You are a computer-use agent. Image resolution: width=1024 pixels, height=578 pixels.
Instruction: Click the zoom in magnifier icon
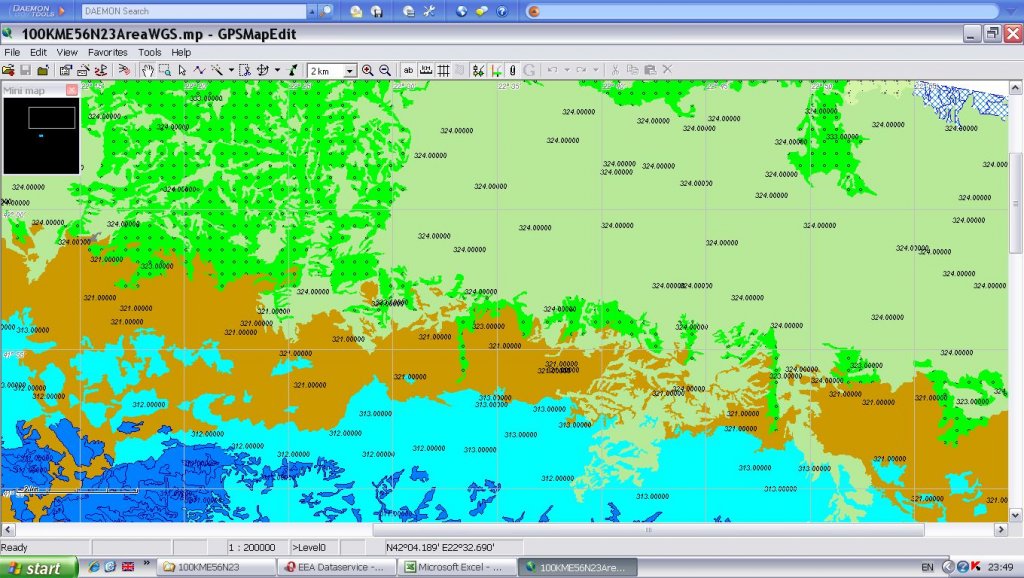click(x=367, y=70)
